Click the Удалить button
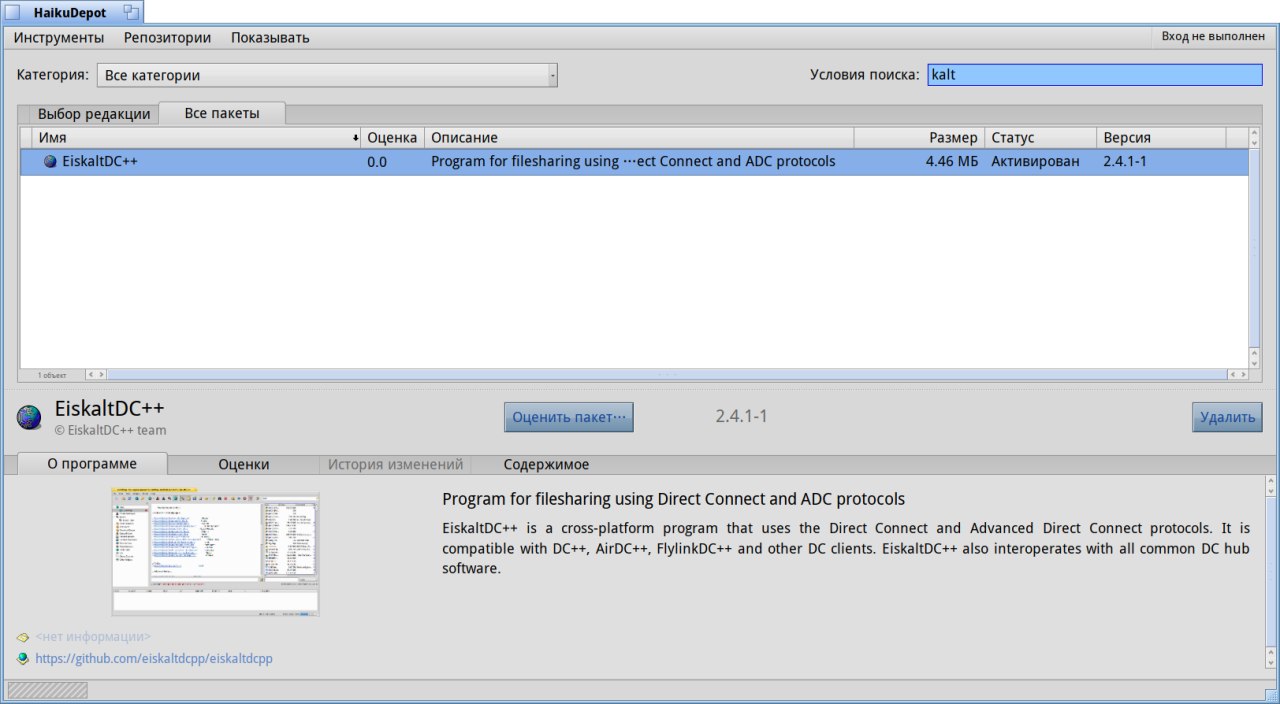Image resolution: width=1280 pixels, height=704 pixels. point(1227,417)
